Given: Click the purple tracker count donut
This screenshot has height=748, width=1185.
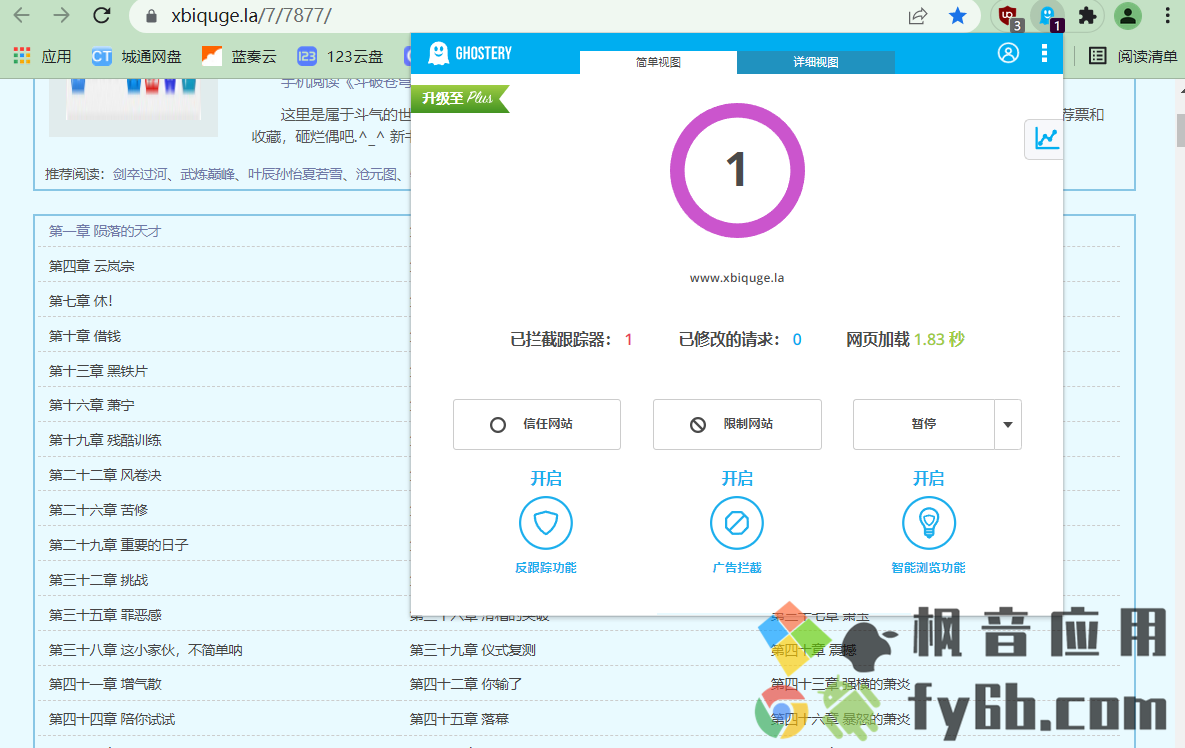Looking at the screenshot, I should (737, 171).
